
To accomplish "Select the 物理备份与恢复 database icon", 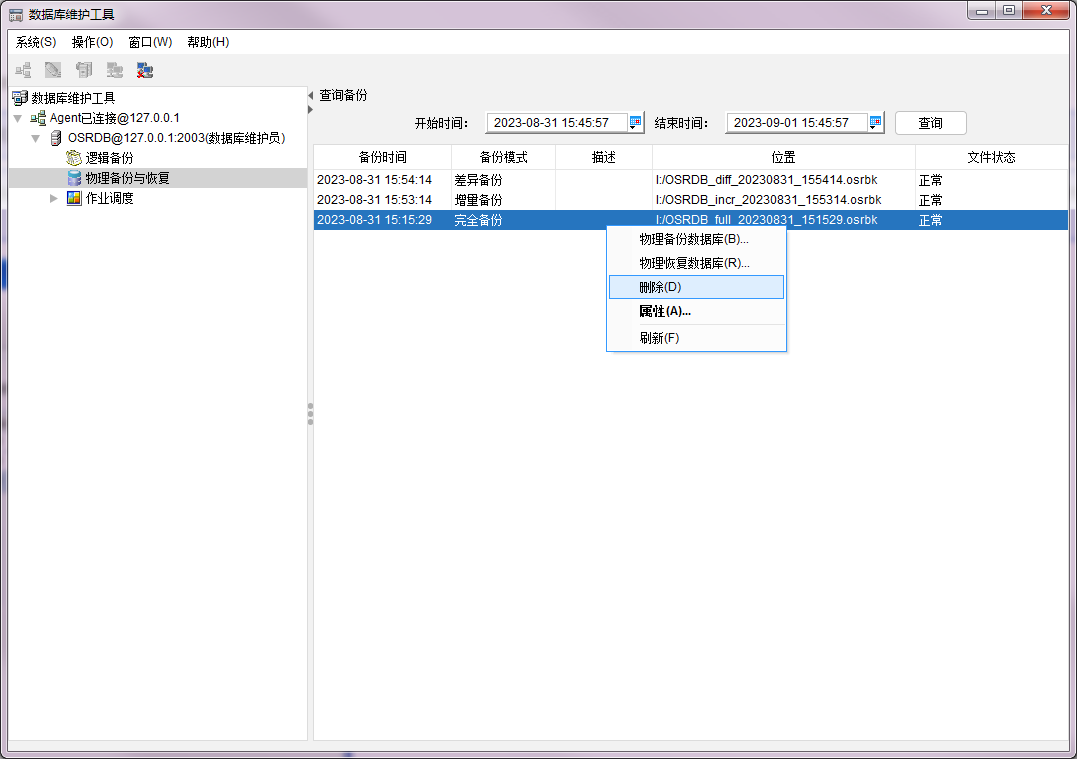I will 74,178.
